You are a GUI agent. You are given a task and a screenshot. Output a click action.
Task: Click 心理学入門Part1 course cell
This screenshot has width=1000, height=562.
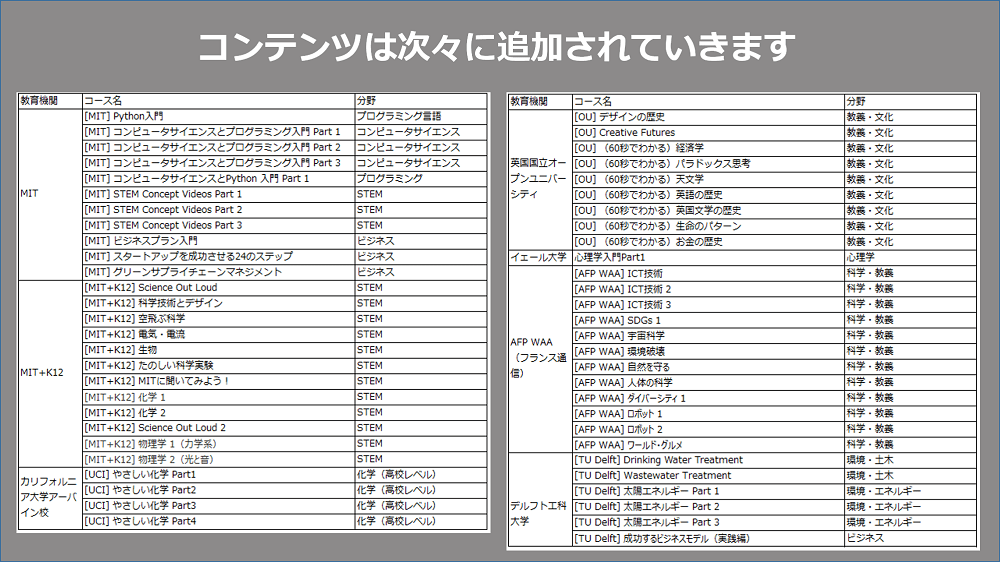(x=709, y=257)
